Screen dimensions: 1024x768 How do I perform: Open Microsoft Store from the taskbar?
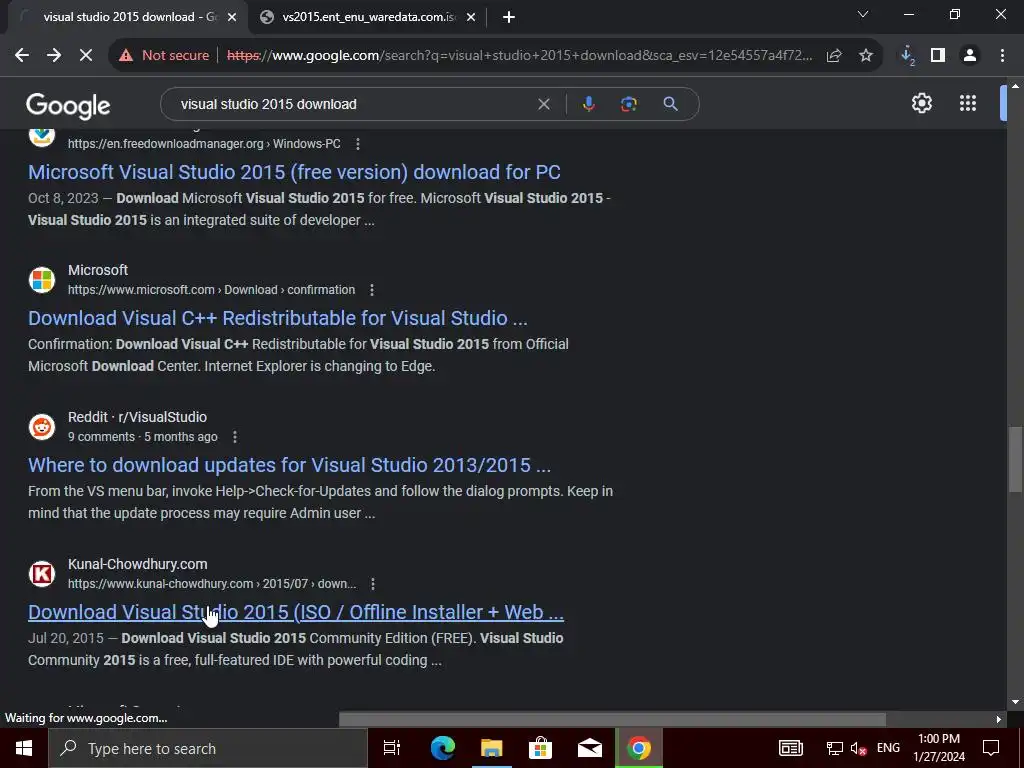click(x=540, y=748)
